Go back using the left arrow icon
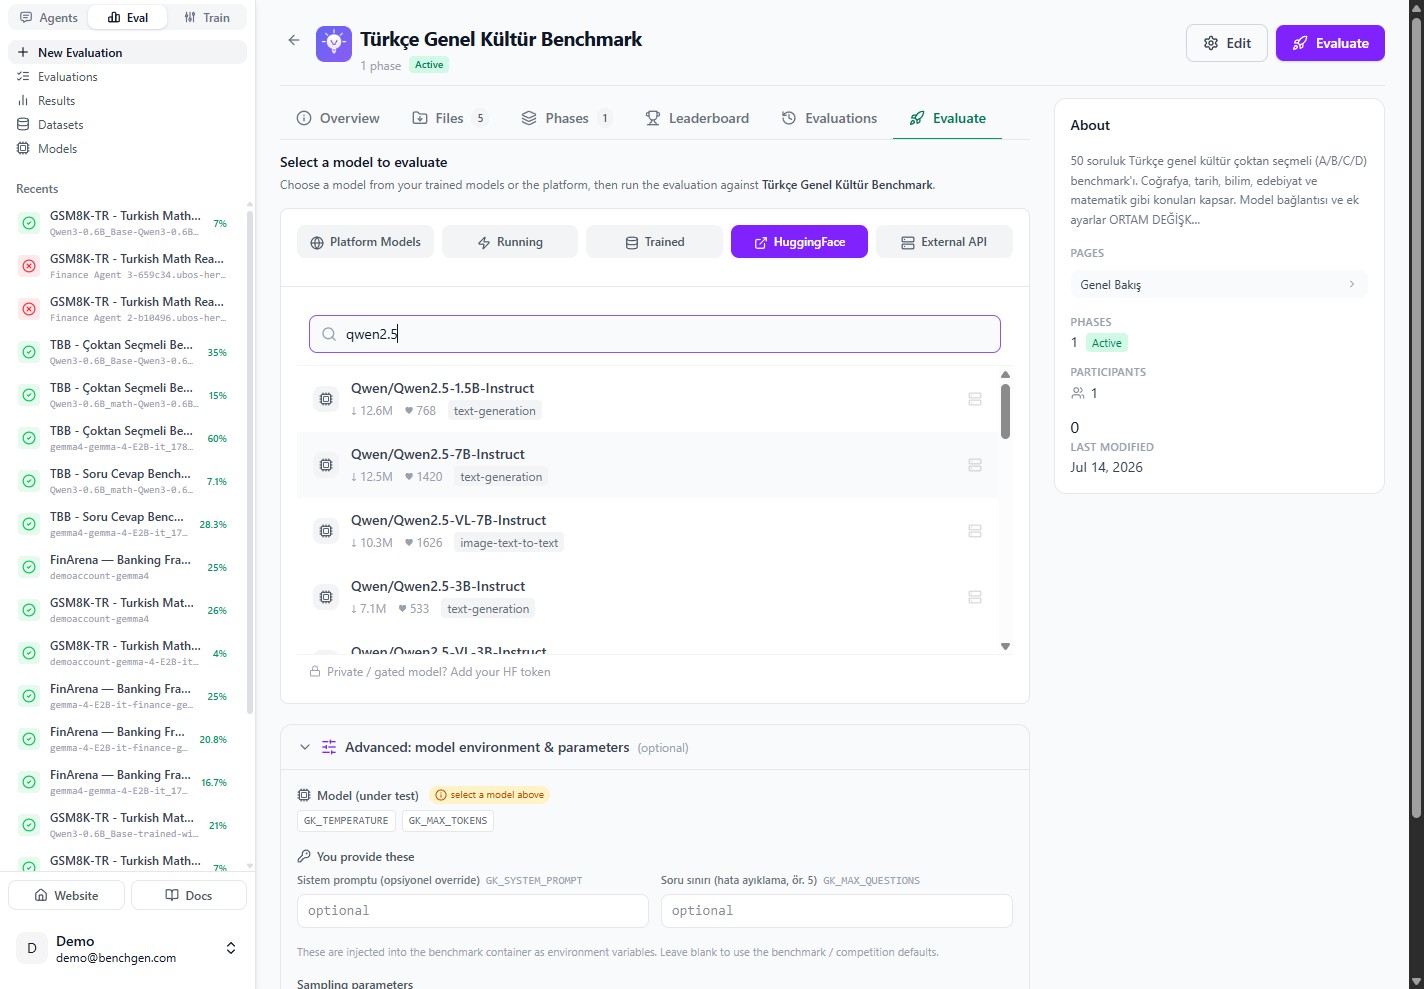The width and height of the screenshot is (1424, 989). (294, 40)
